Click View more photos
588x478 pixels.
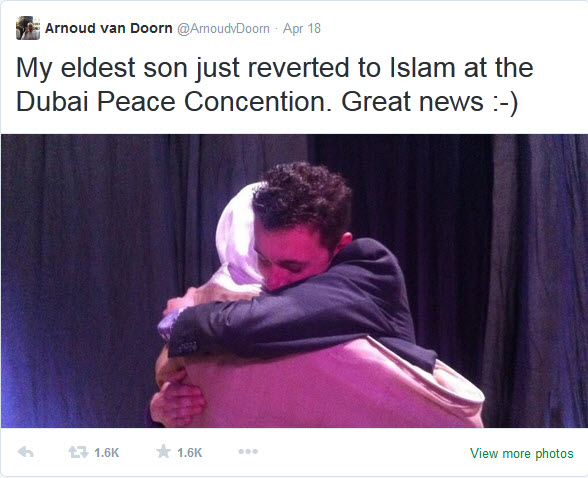point(522,453)
